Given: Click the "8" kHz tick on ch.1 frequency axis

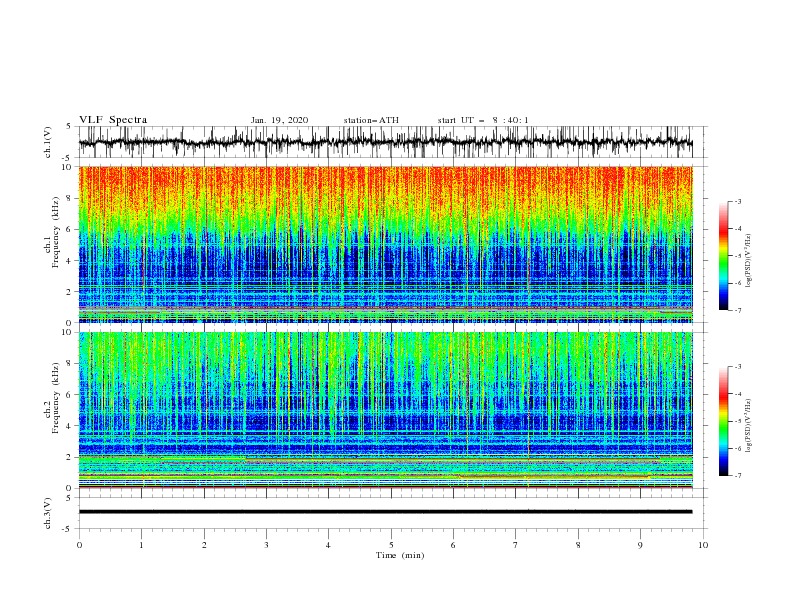Looking at the screenshot, I should 69,198.
